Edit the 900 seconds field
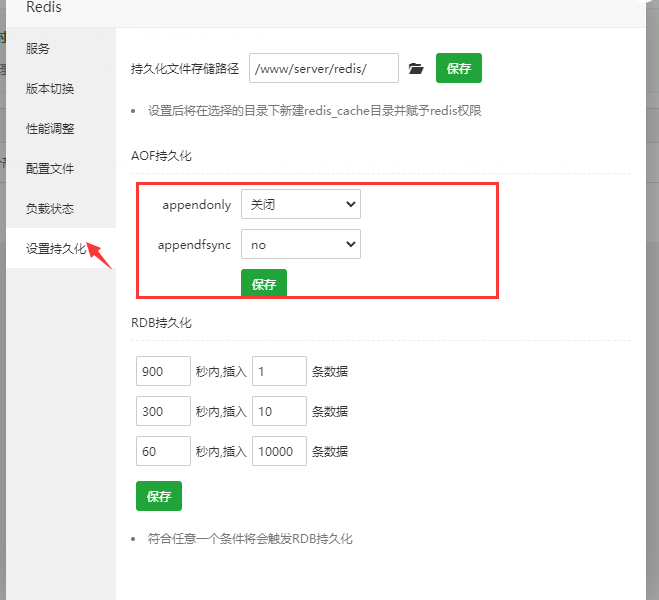The image size is (659, 600). 163,371
